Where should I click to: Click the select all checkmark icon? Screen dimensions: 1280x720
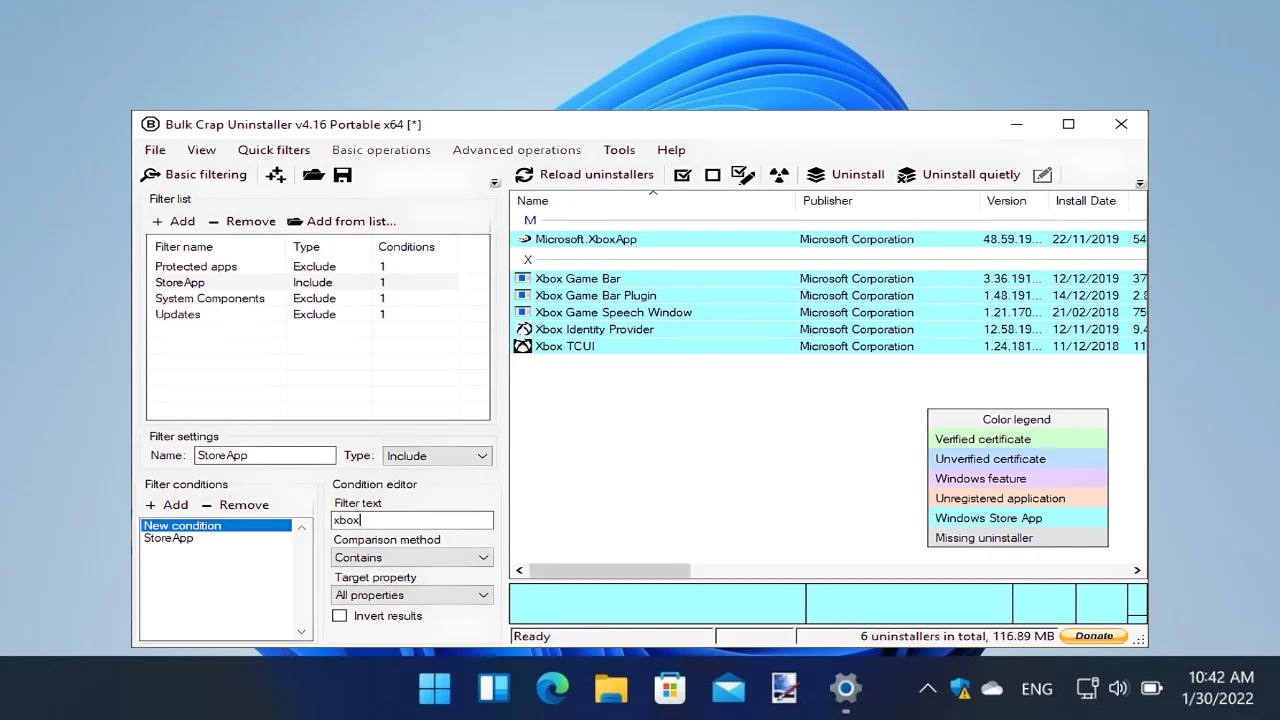(683, 175)
